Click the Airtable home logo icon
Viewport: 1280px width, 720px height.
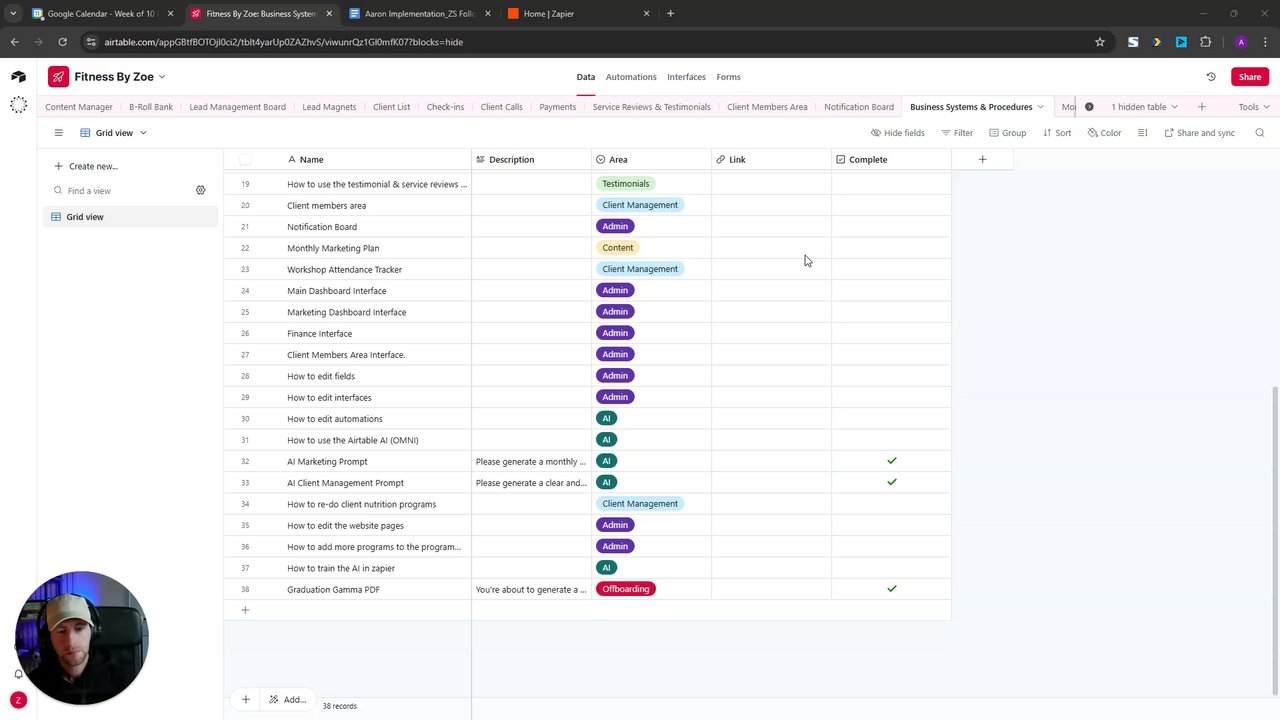[x=18, y=77]
